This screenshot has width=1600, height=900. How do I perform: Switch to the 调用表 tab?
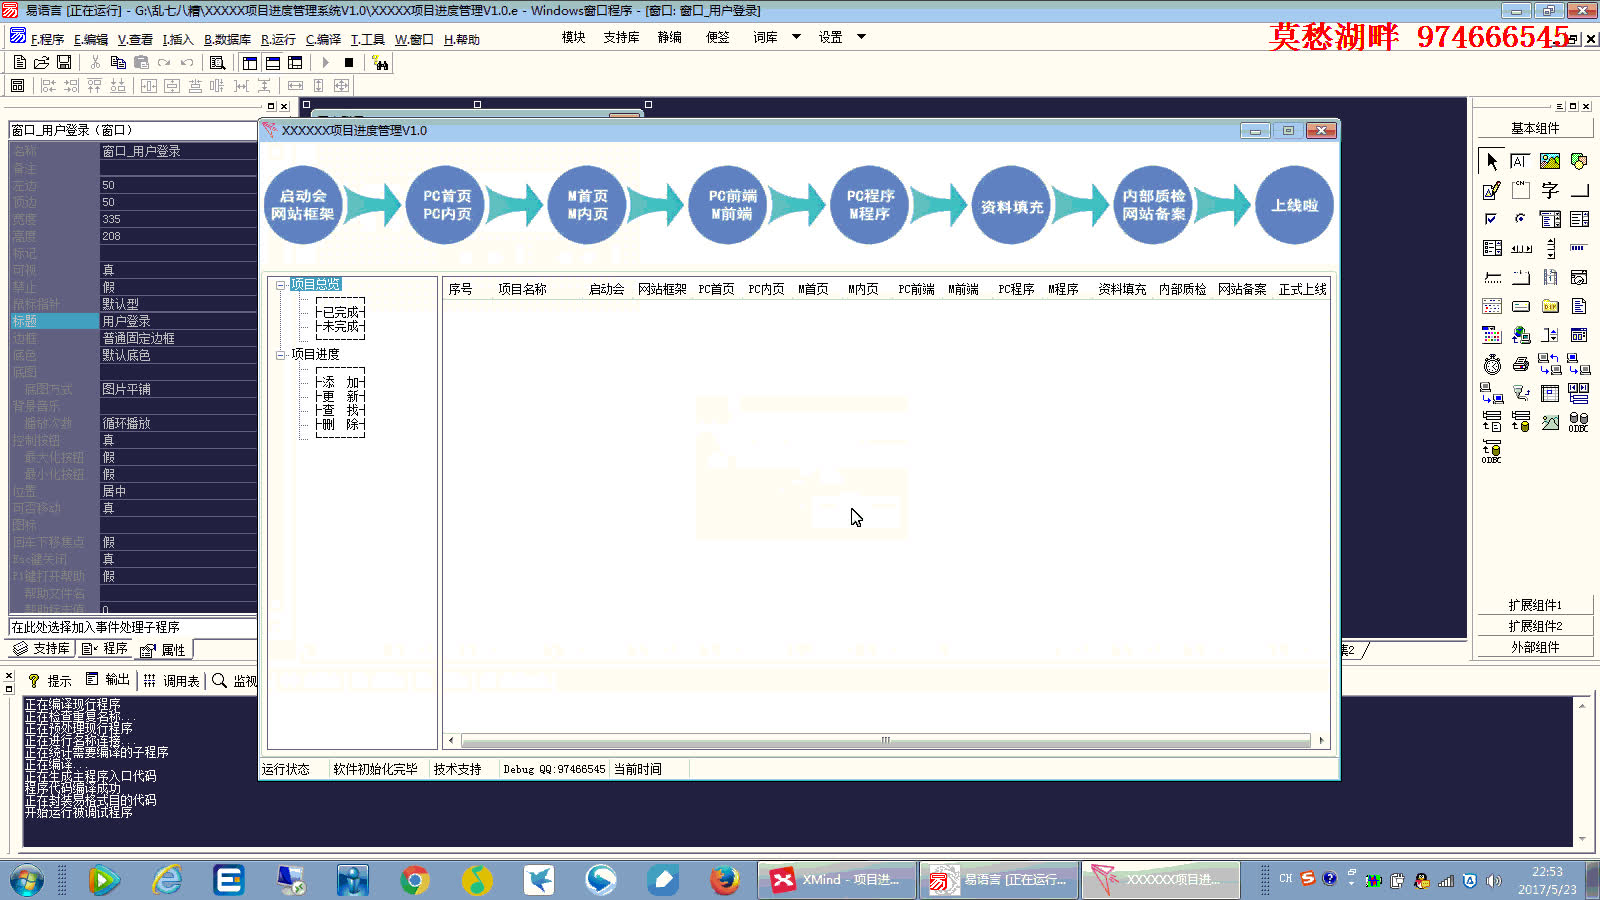(172, 680)
